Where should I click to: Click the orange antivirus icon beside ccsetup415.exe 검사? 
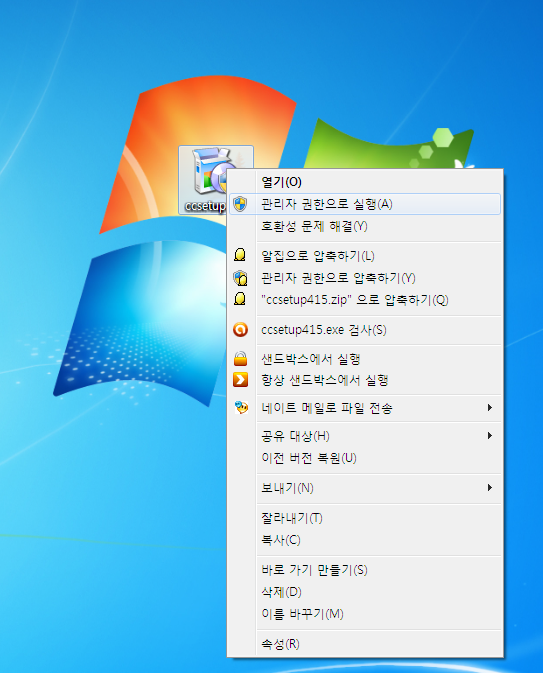point(240,330)
